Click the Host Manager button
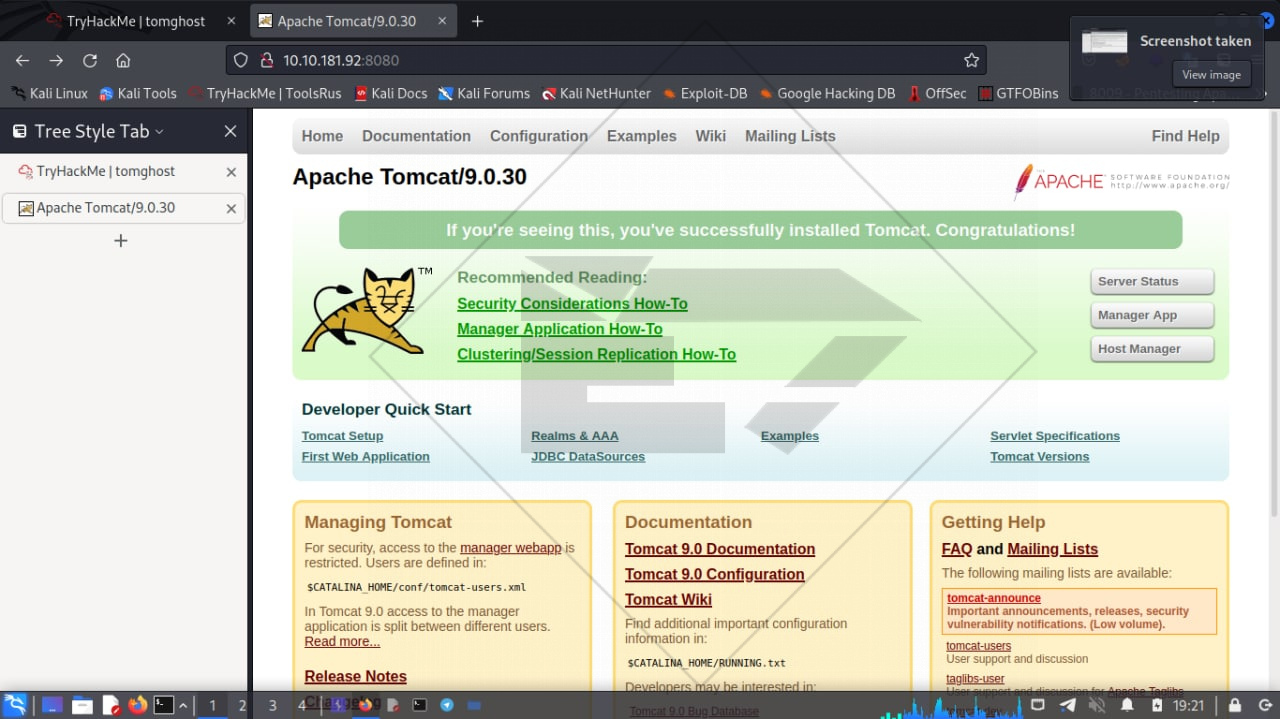Image resolution: width=1280 pixels, height=719 pixels. (1152, 349)
